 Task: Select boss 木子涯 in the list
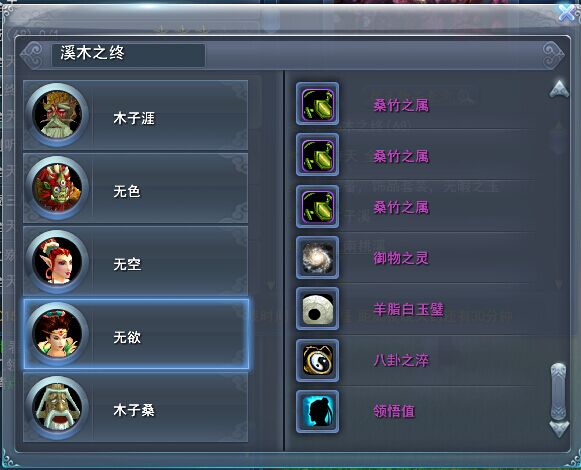point(136,115)
